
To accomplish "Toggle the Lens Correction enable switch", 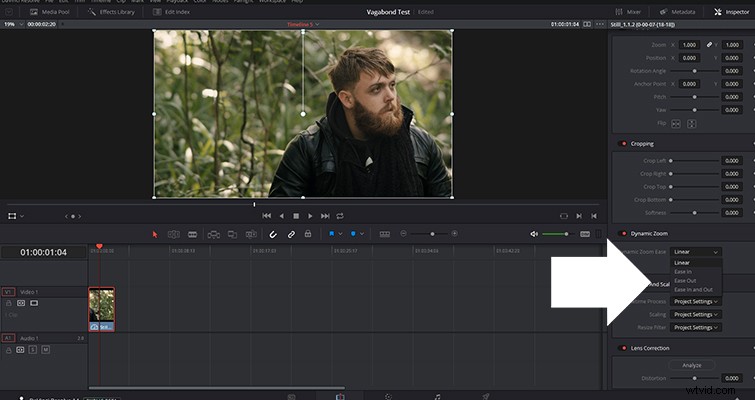I will coord(623,348).
